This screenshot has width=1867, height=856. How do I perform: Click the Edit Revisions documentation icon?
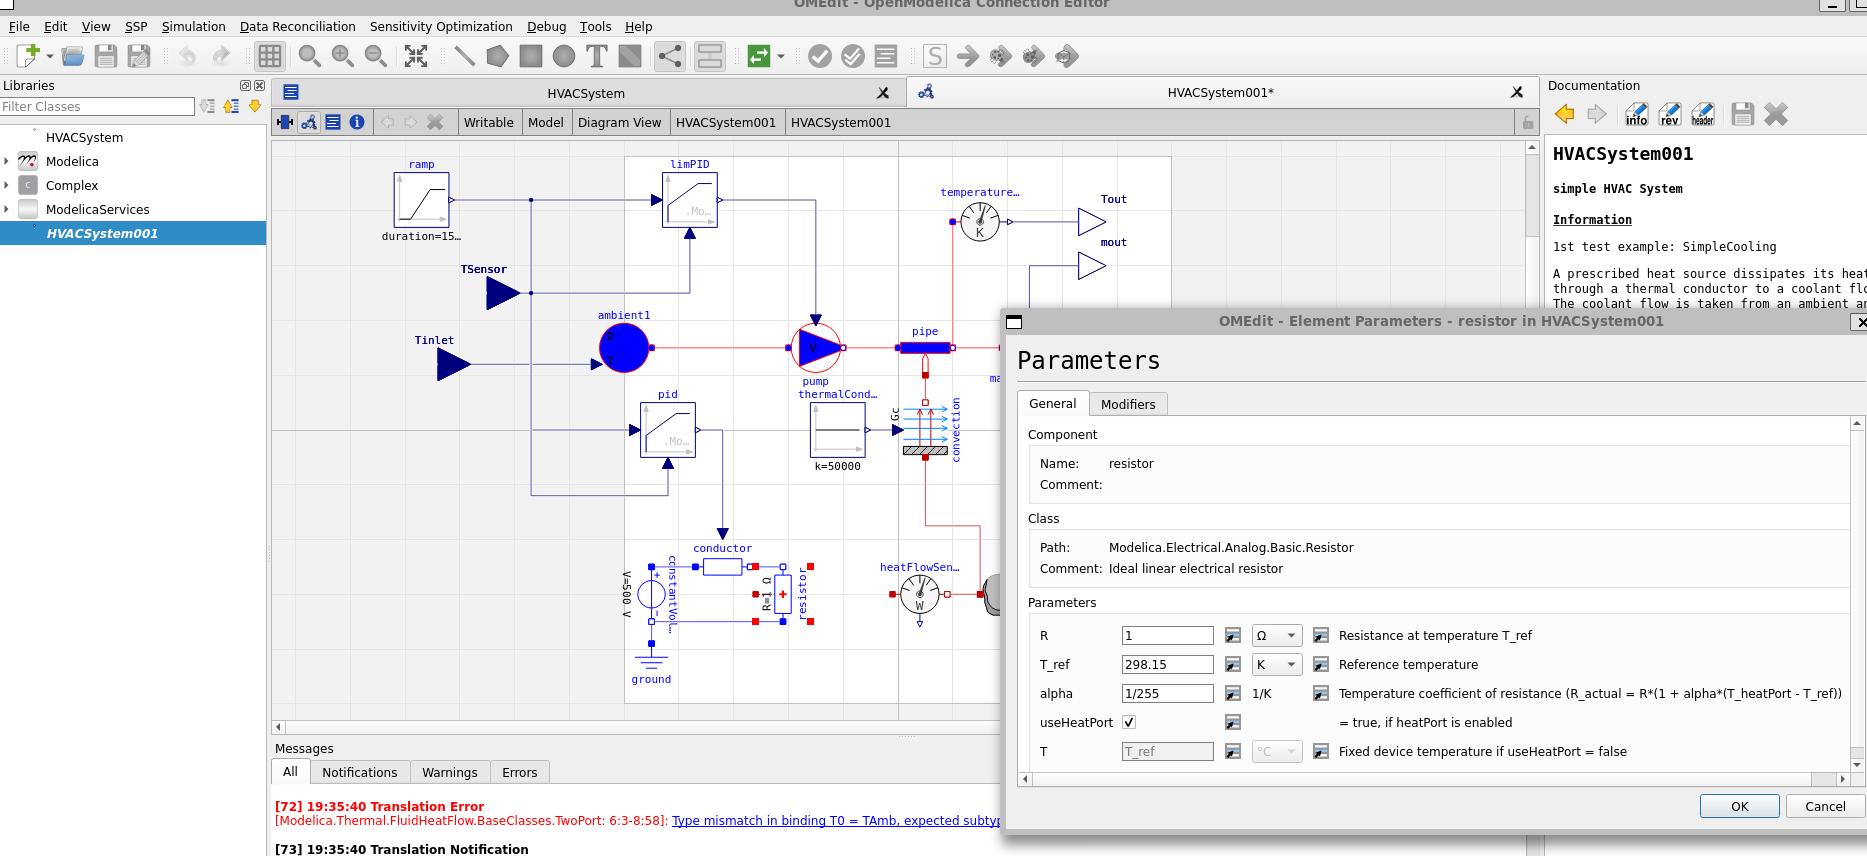pyautogui.click(x=1669, y=114)
